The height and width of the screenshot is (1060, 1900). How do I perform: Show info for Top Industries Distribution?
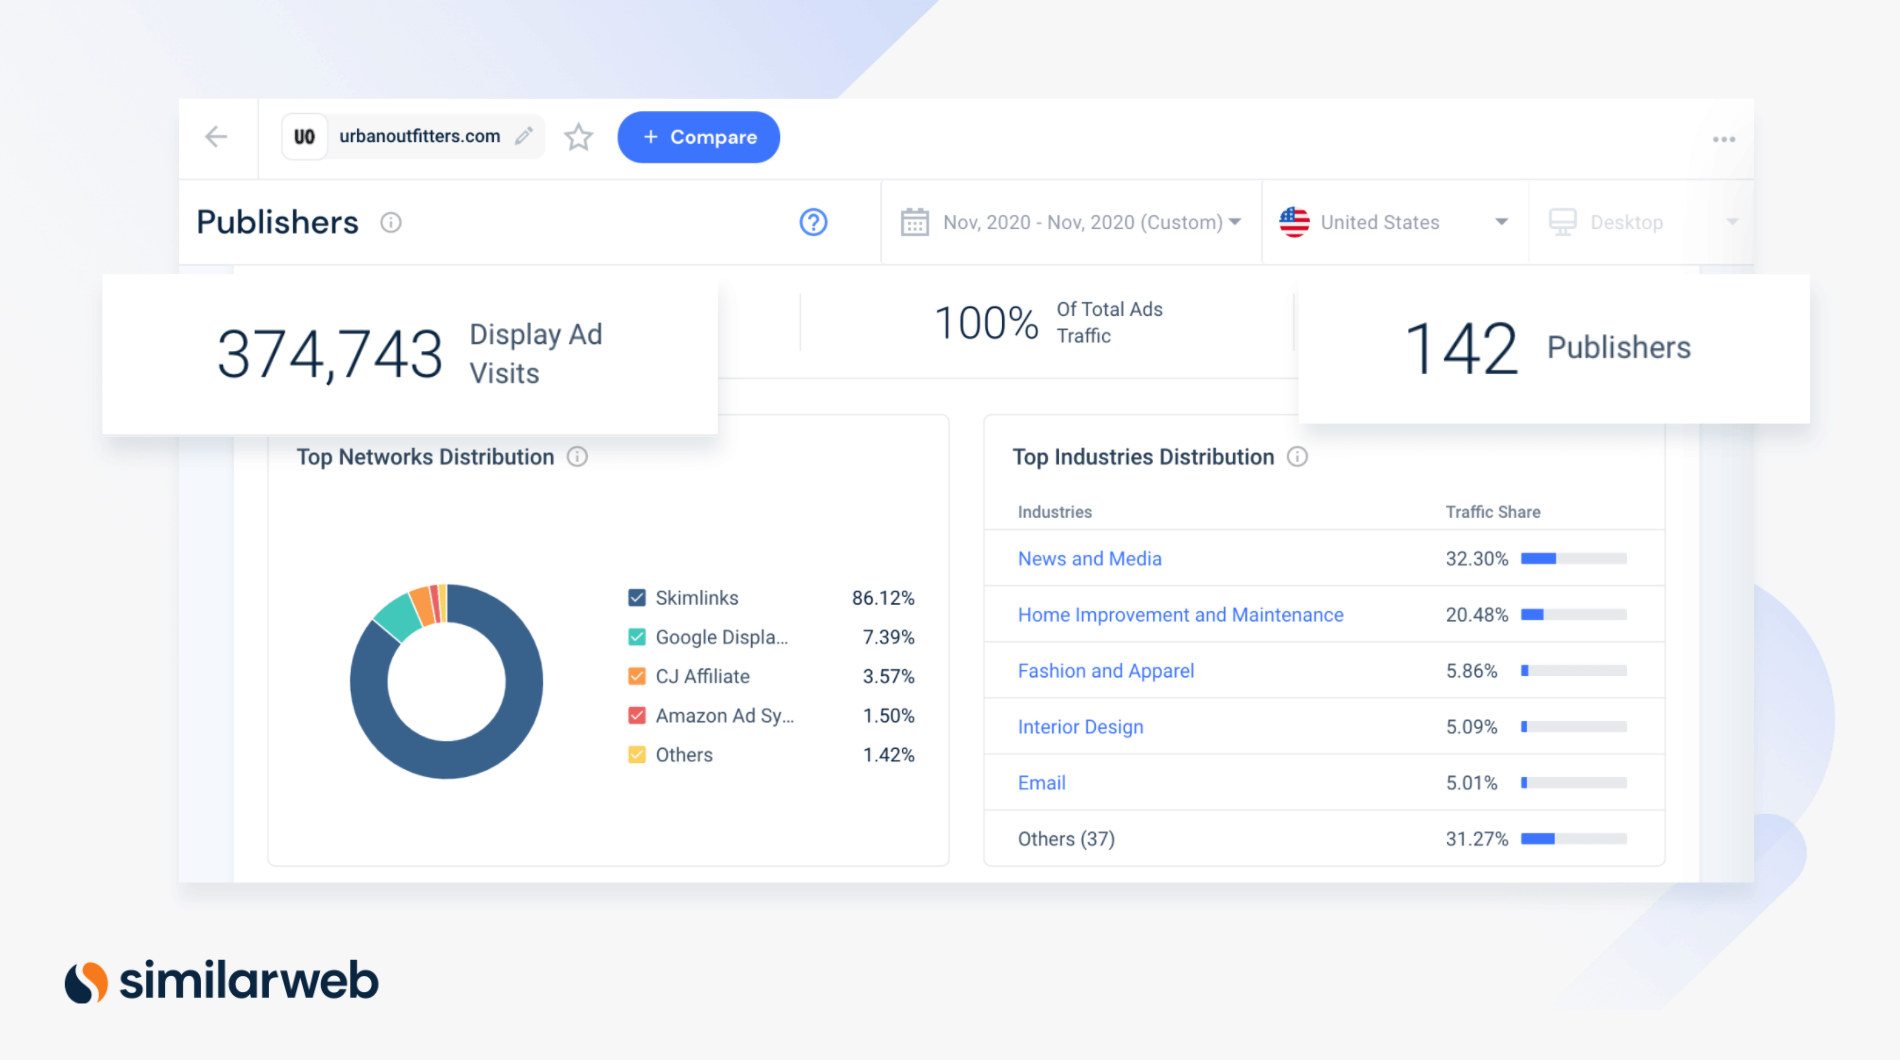[1297, 457]
